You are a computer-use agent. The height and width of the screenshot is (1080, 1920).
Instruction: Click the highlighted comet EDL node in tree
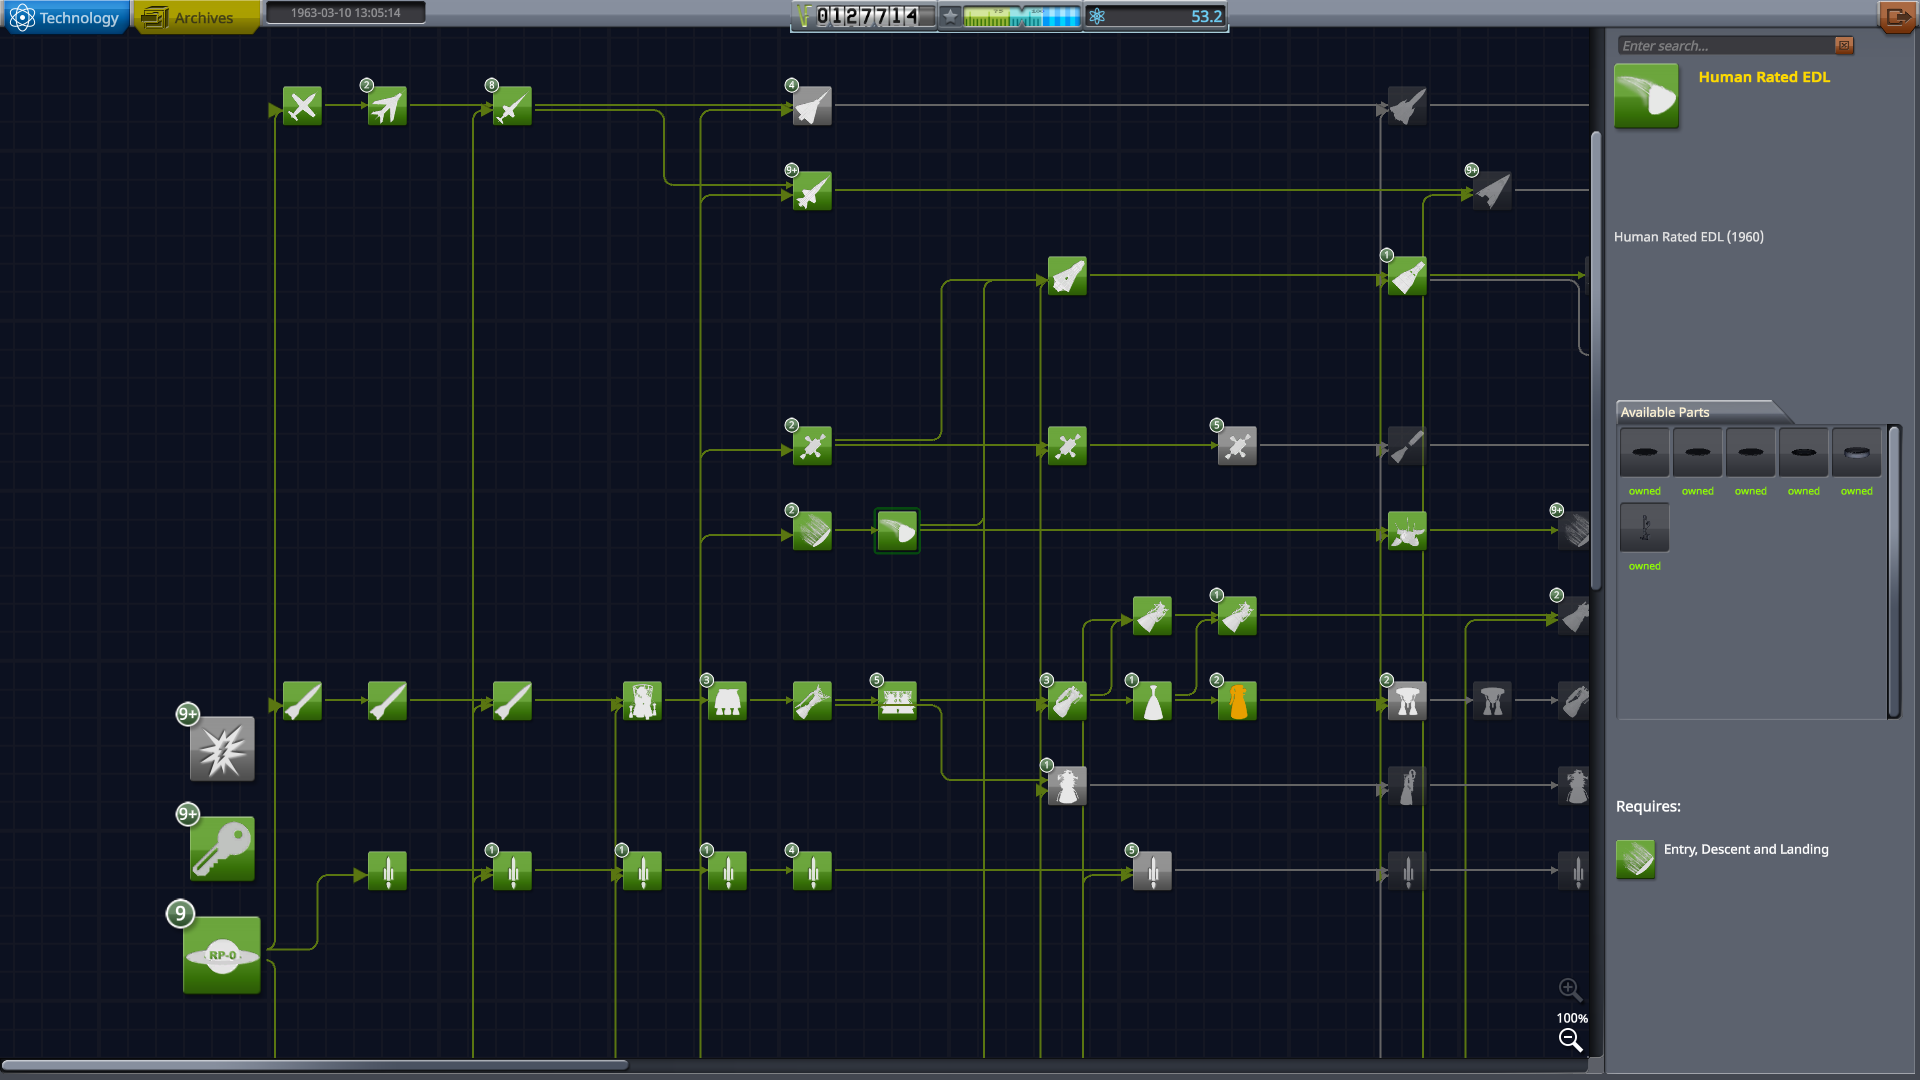point(896,531)
